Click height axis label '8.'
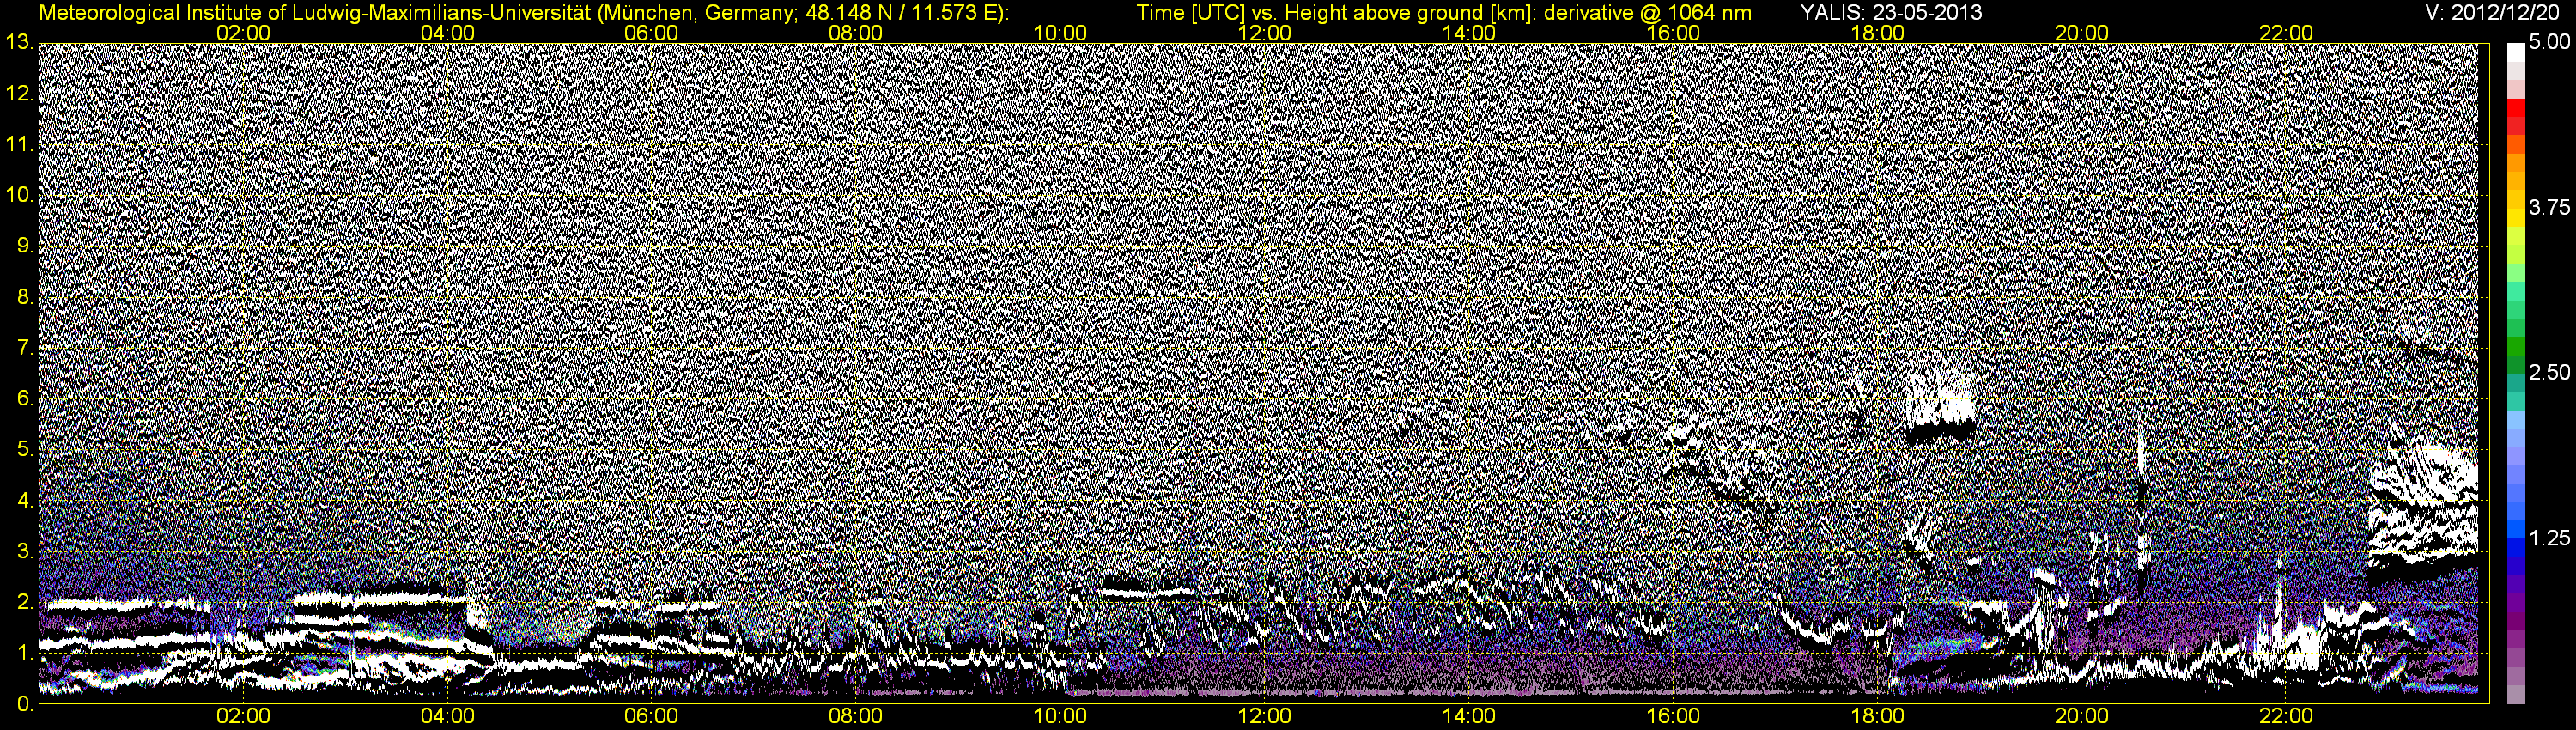 point(25,297)
